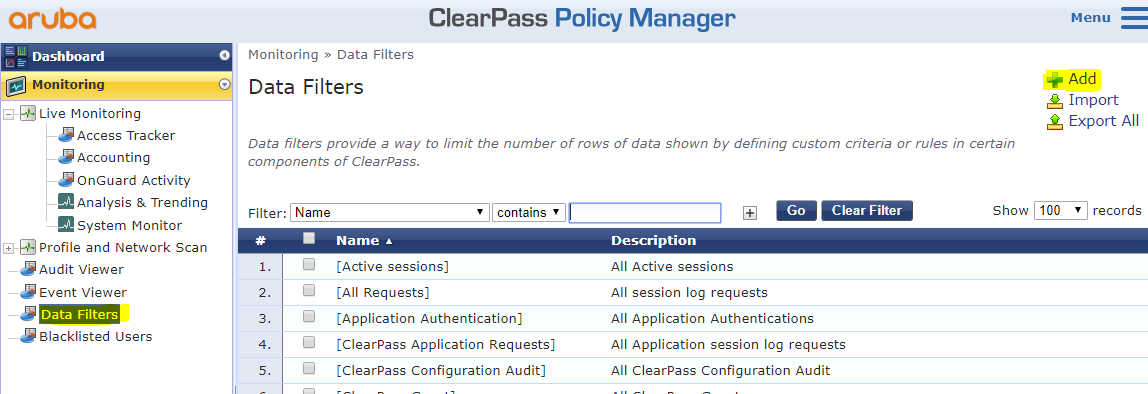
Task: Select Analysis & Trending in the tree
Action: pos(143,203)
